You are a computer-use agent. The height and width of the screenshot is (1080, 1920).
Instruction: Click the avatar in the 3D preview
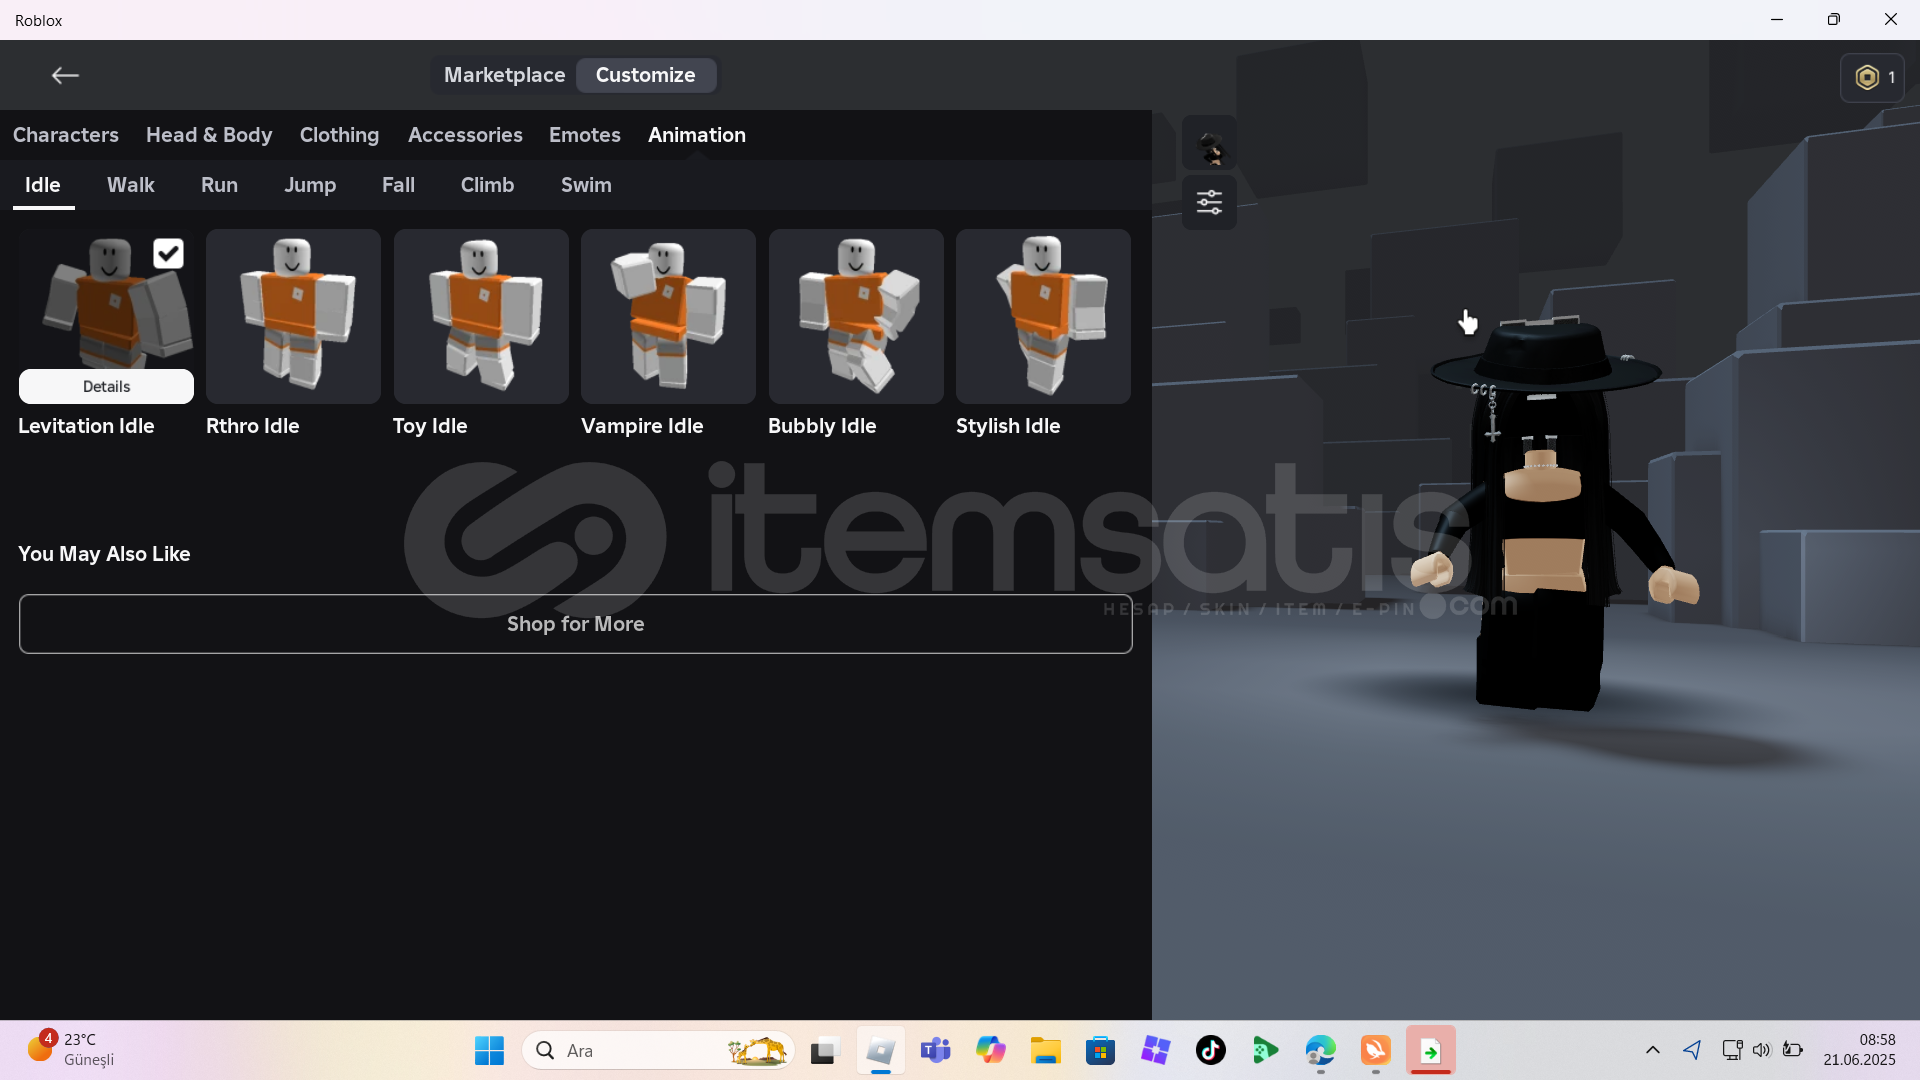click(1548, 515)
